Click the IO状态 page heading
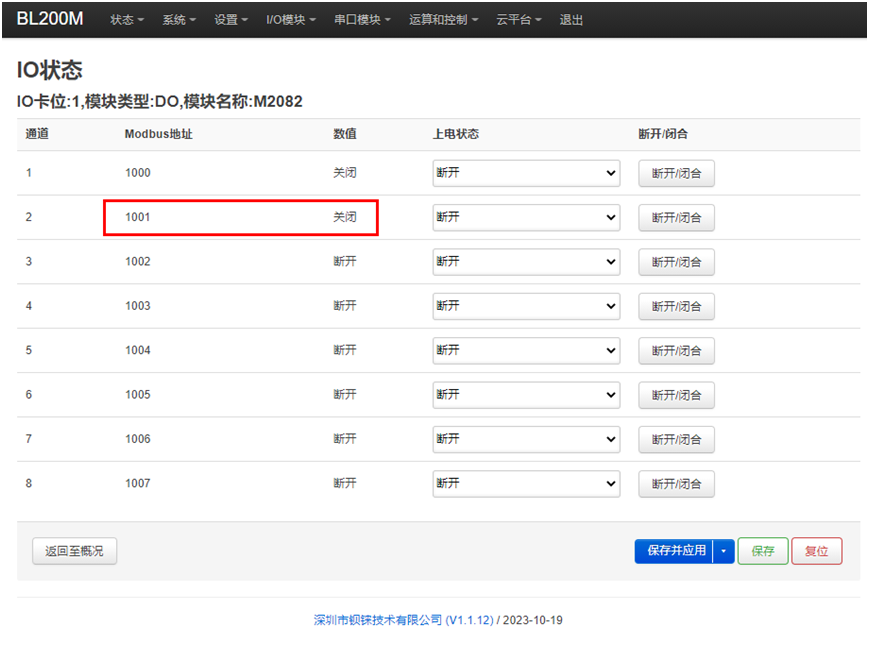869x646 pixels. pos(49,70)
